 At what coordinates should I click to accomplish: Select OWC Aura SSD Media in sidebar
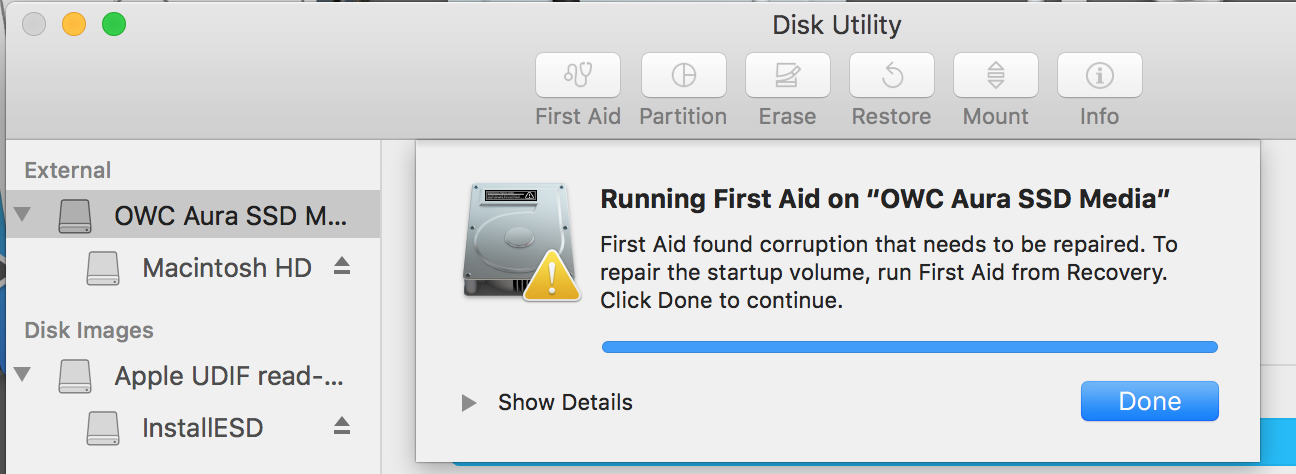[231, 215]
